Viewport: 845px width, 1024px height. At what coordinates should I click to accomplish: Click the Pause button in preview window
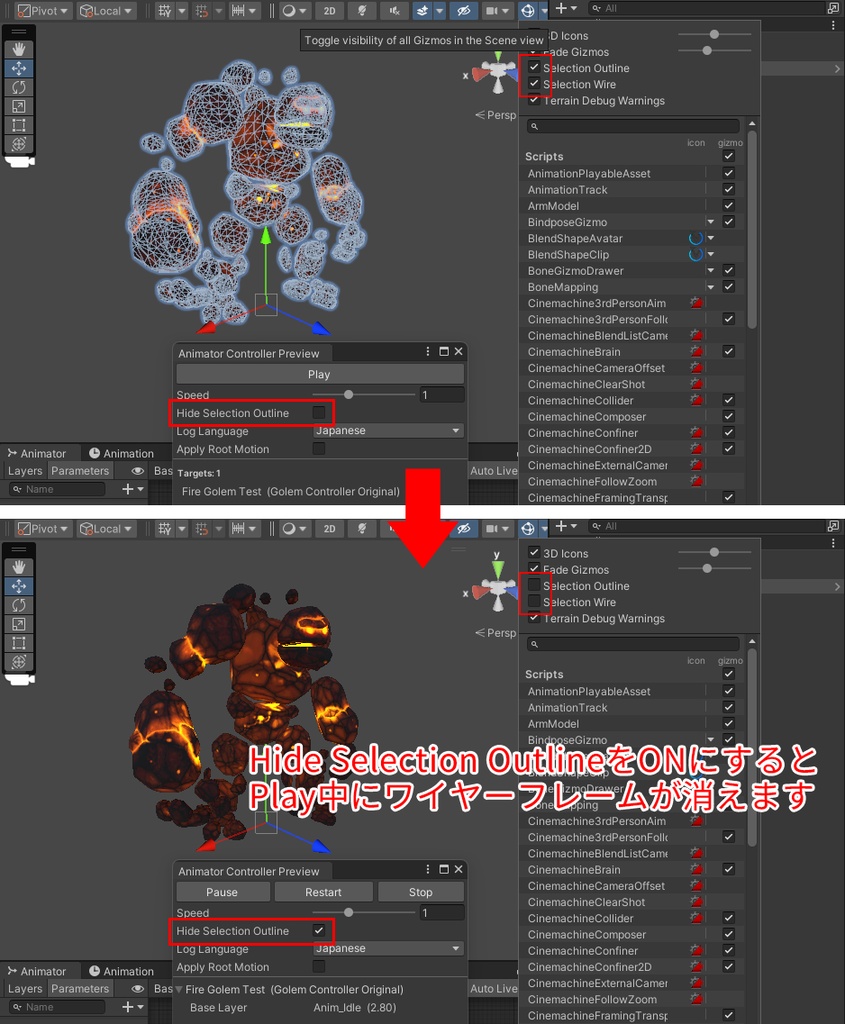tap(223, 892)
